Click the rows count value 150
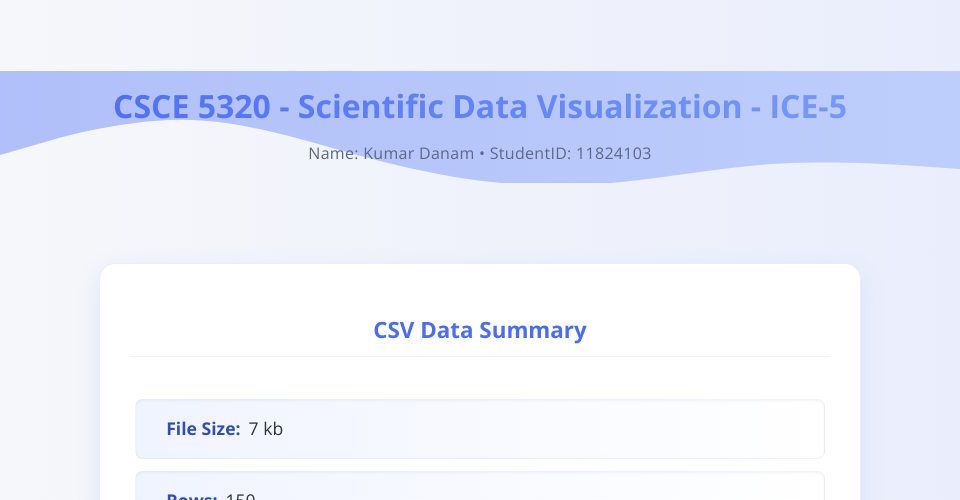Viewport: 960px width, 500px height. [241, 496]
